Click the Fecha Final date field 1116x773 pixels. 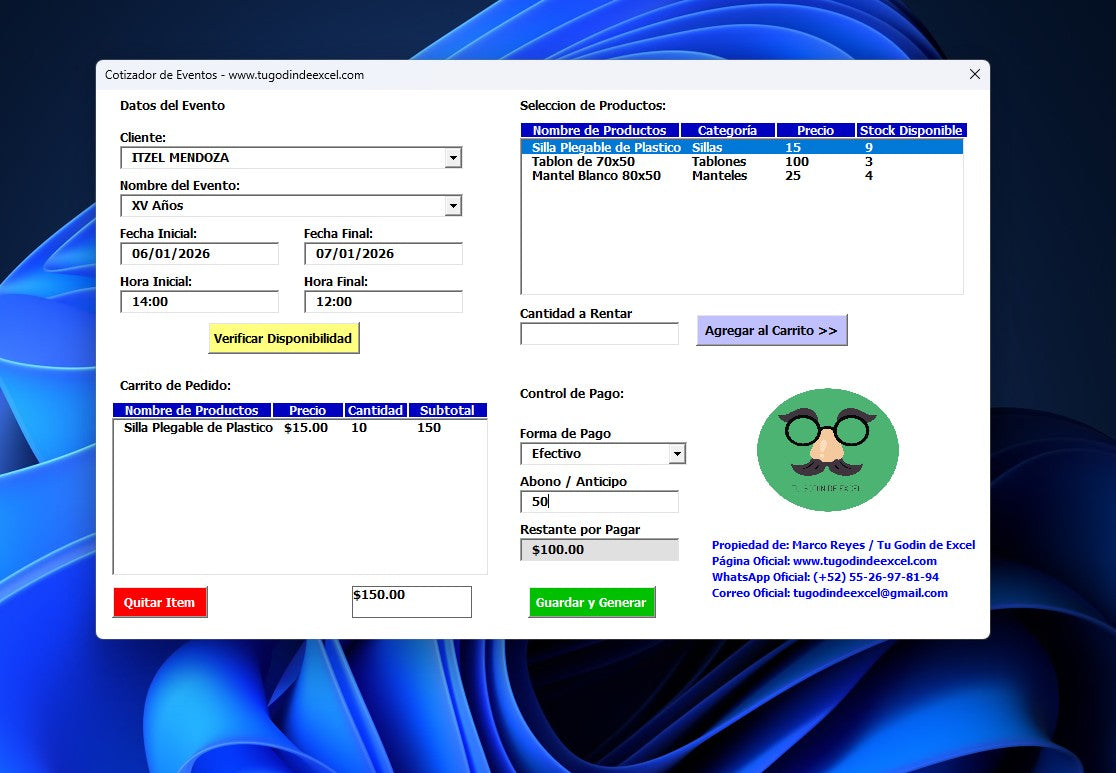tap(383, 254)
